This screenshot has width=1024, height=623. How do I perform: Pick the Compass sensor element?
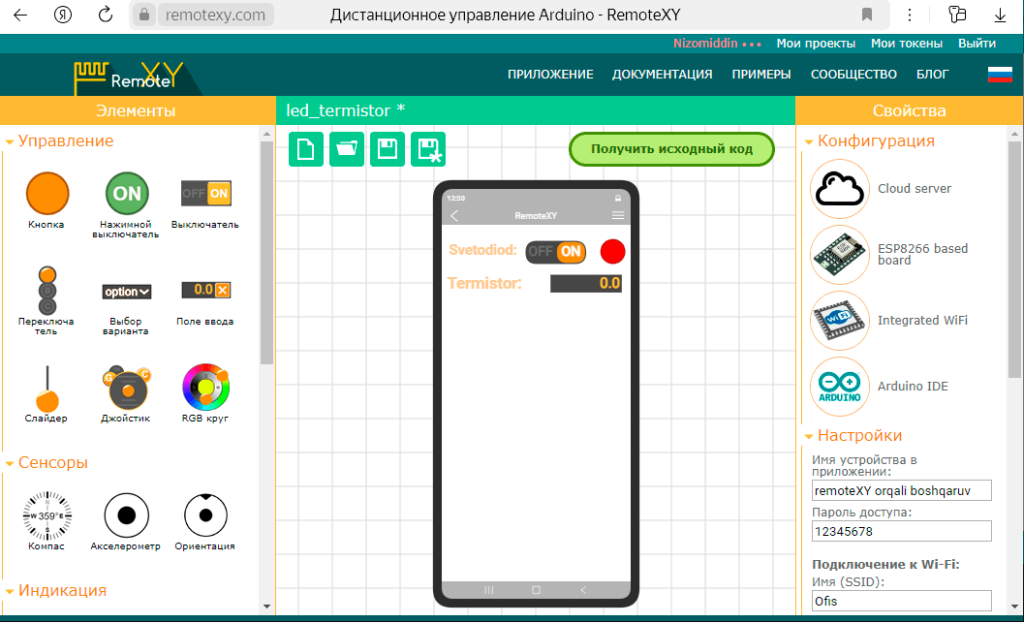click(47, 516)
